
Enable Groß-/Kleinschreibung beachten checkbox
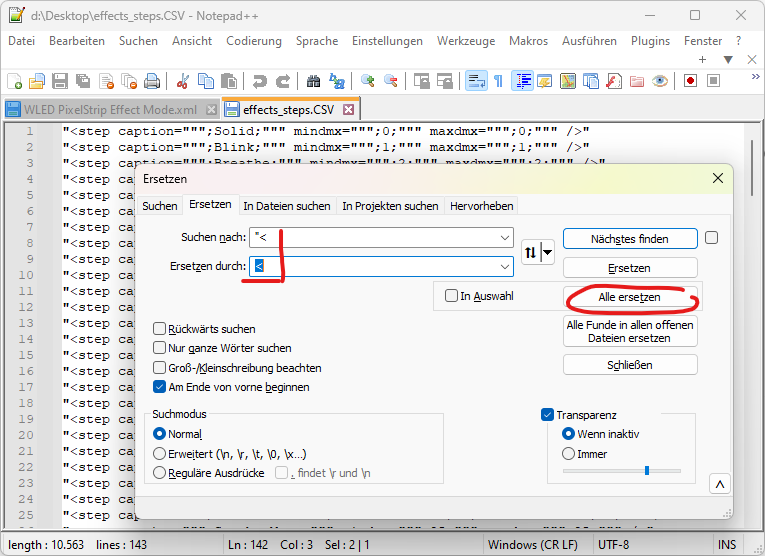[159, 367]
